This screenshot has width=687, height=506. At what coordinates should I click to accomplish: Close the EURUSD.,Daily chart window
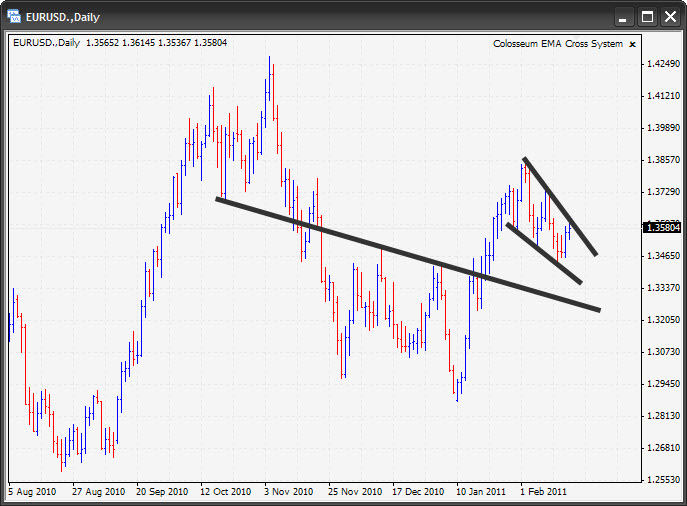671,17
